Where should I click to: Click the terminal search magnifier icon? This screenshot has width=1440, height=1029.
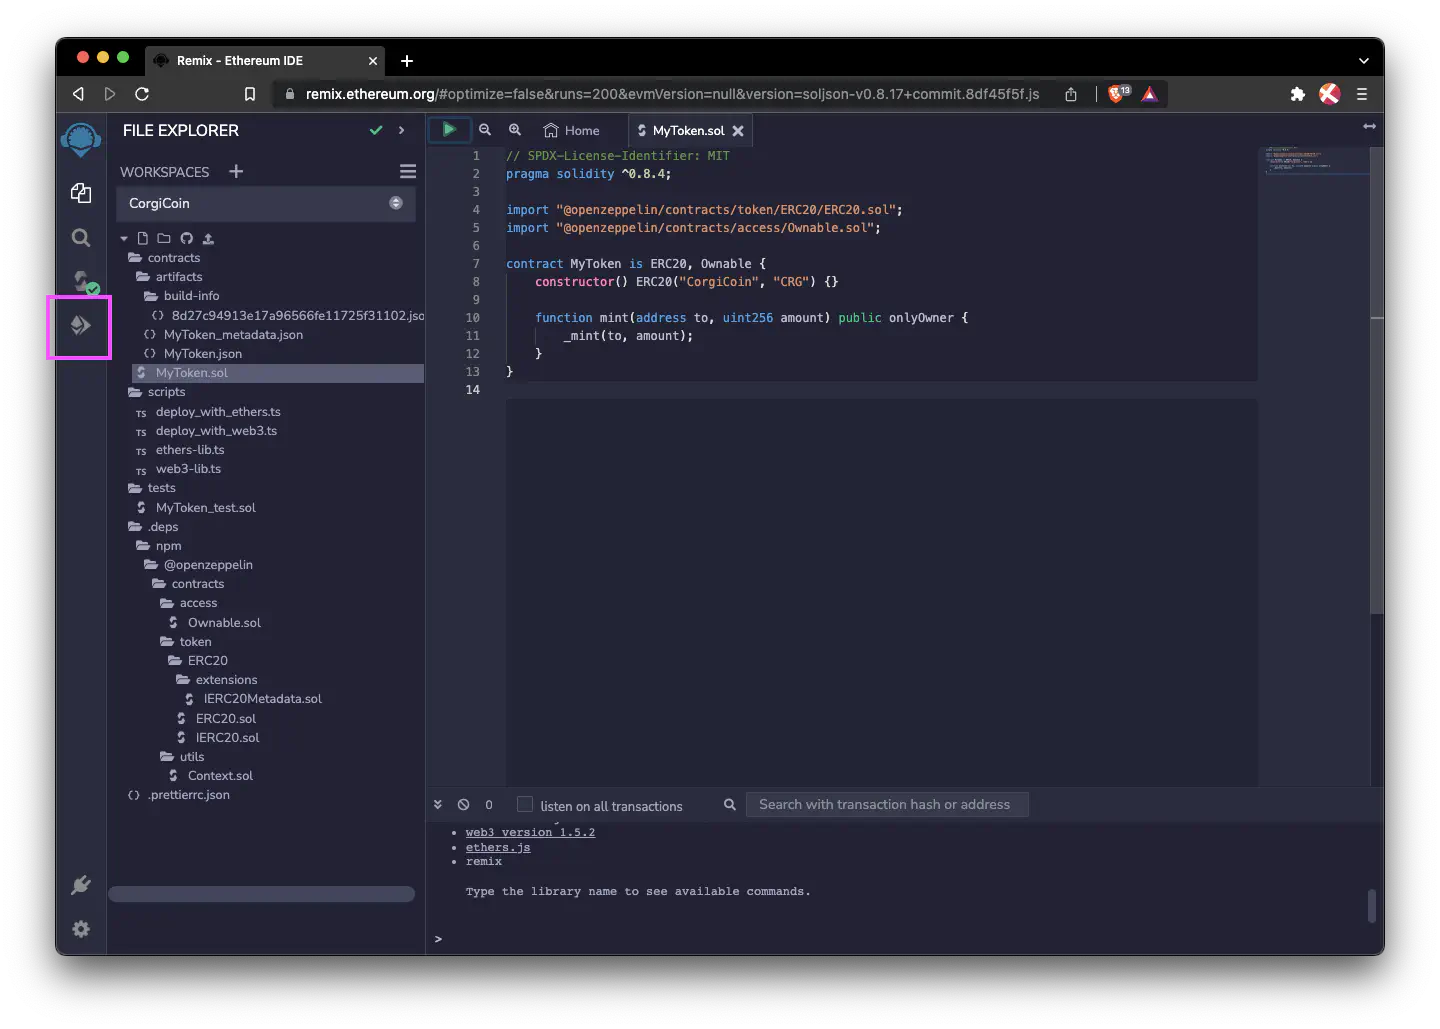pos(730,804)
